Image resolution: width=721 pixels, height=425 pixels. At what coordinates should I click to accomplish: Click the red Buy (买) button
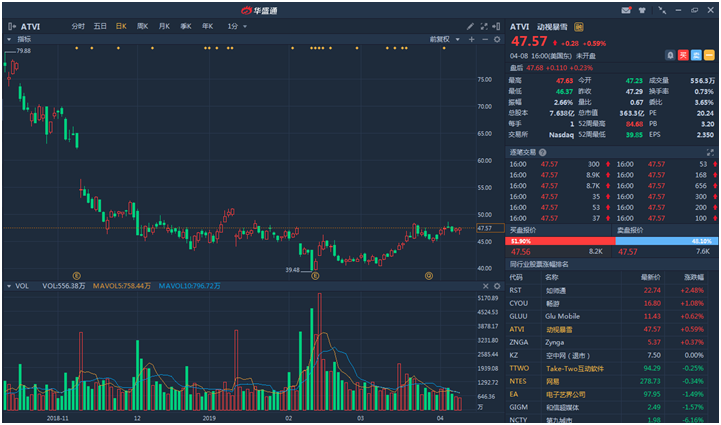[684, 55]
